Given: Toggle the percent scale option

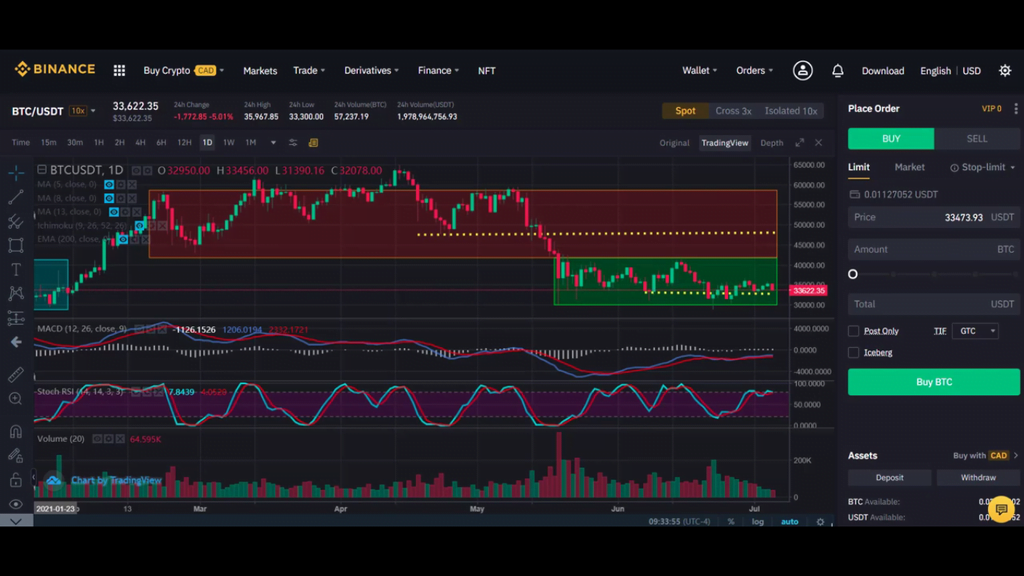Looking at the screenshot, I should (x=731, y=522).
